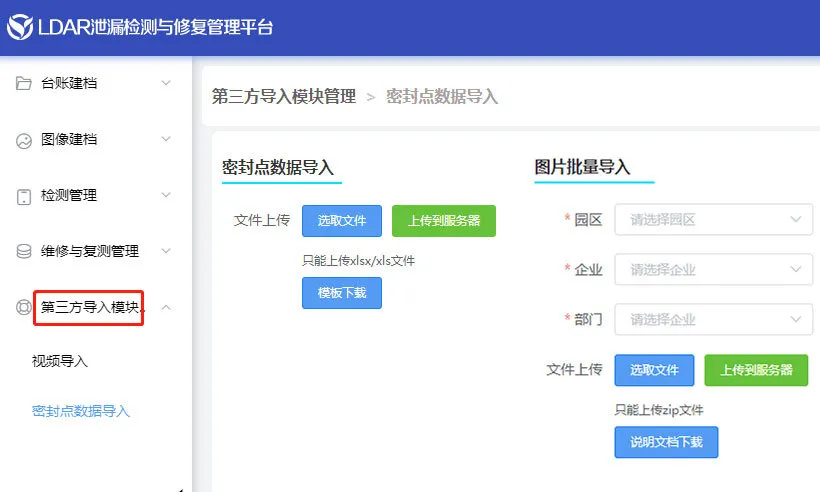
Task: Click 选取文件 under 密封点数据导入
Action: click(x=342, y=221)
